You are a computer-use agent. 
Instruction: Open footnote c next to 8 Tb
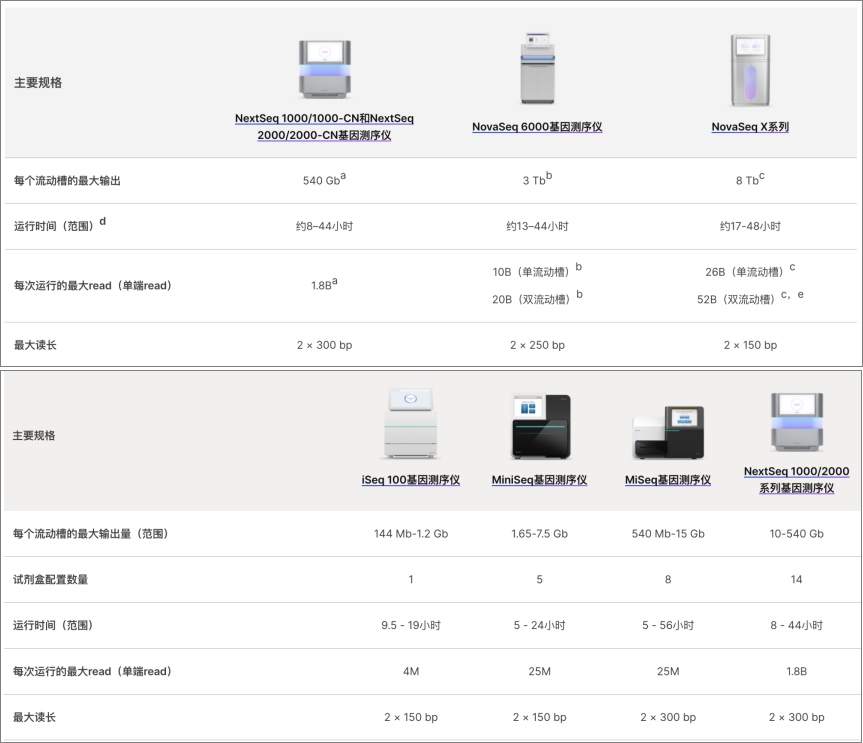[x=762, y=176]
